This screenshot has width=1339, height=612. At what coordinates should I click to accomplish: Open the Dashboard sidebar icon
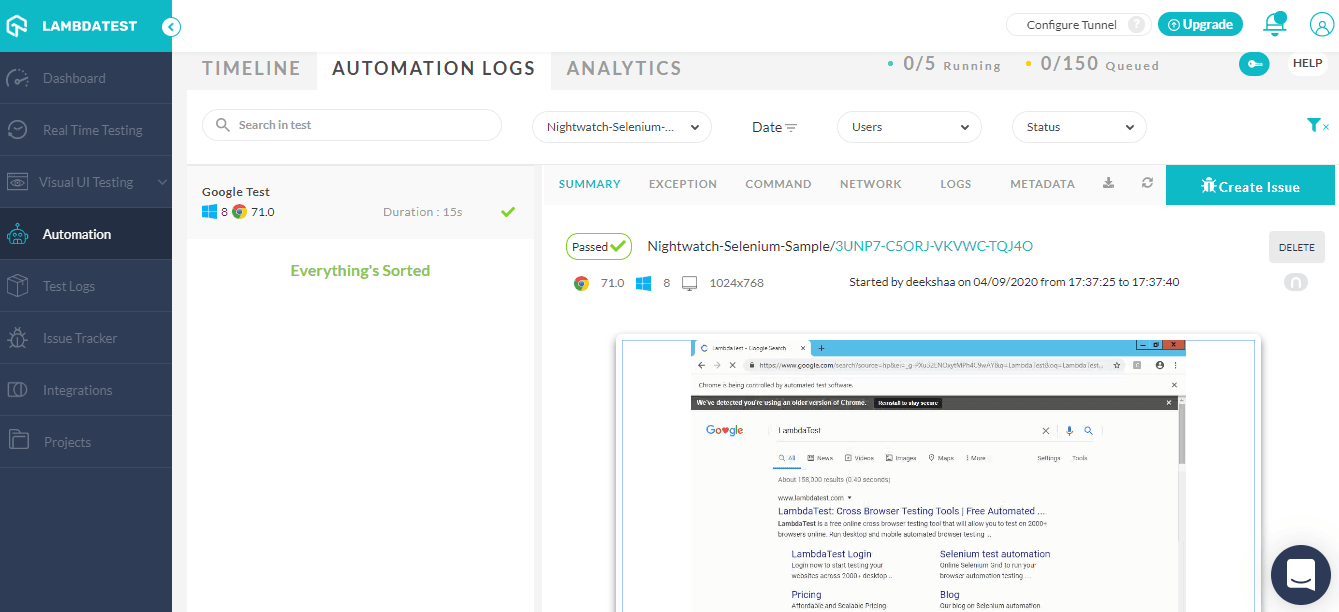click(17, 78)
